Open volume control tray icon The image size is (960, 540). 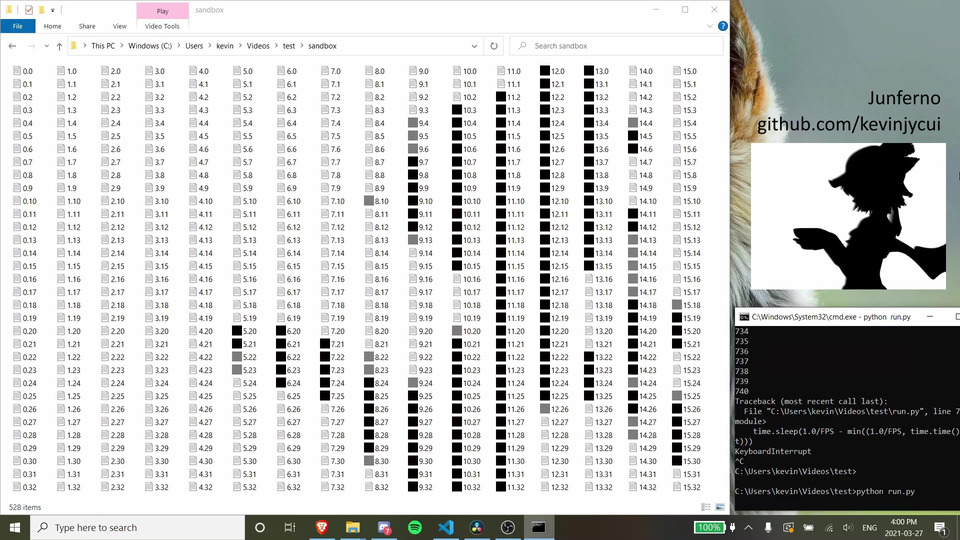coord(848,527)
